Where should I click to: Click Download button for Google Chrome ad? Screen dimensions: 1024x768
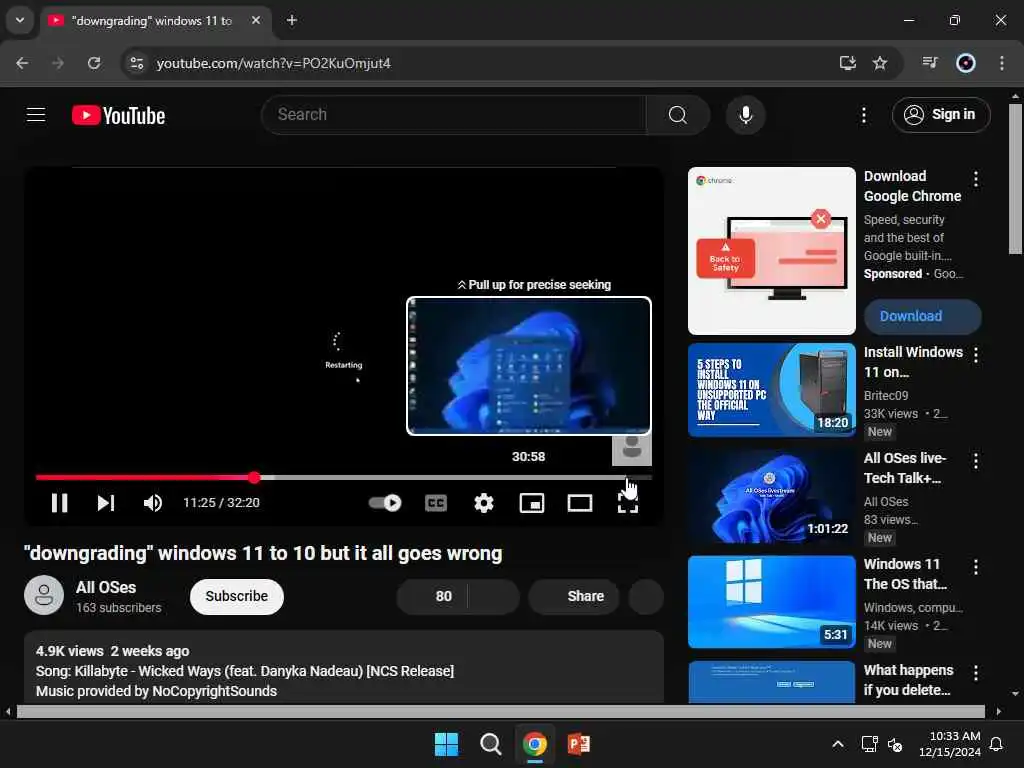tap(922, 316)
